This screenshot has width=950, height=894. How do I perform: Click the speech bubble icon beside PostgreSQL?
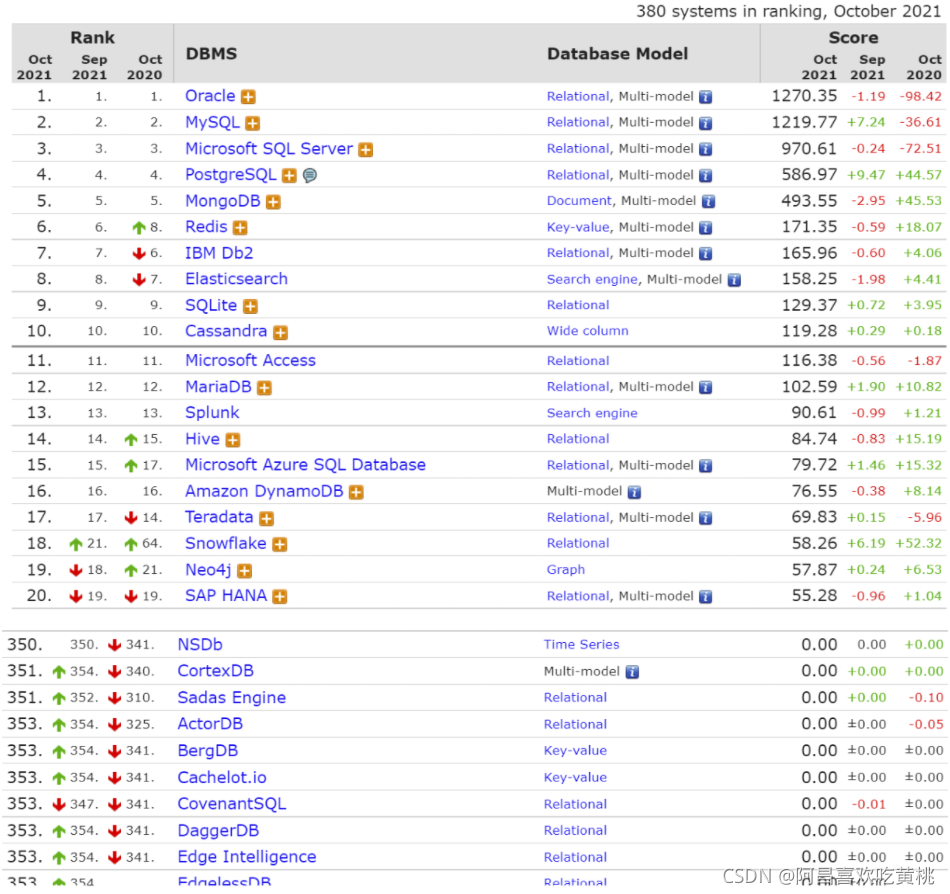coord(310,176)
